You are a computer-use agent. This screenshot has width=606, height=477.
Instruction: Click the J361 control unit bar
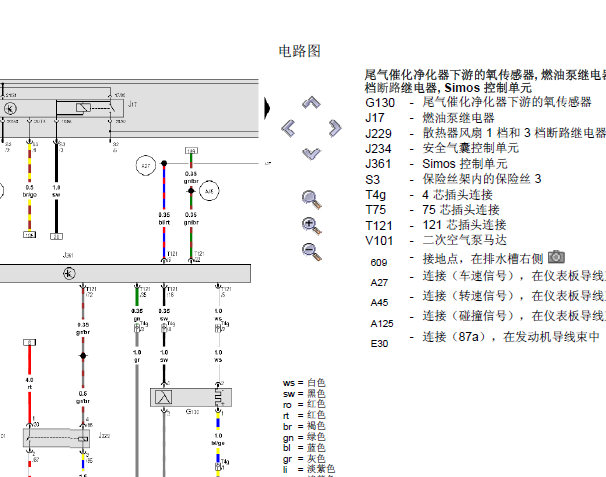[125, 274]
